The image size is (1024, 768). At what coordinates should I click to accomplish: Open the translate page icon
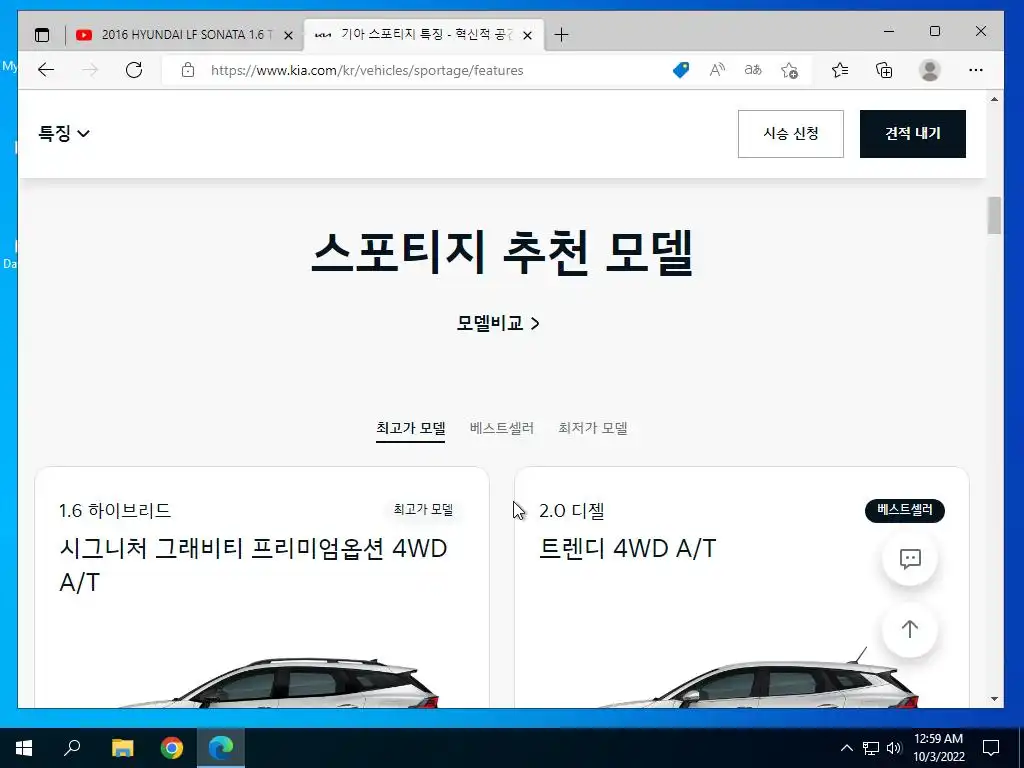tap(753, 70)
